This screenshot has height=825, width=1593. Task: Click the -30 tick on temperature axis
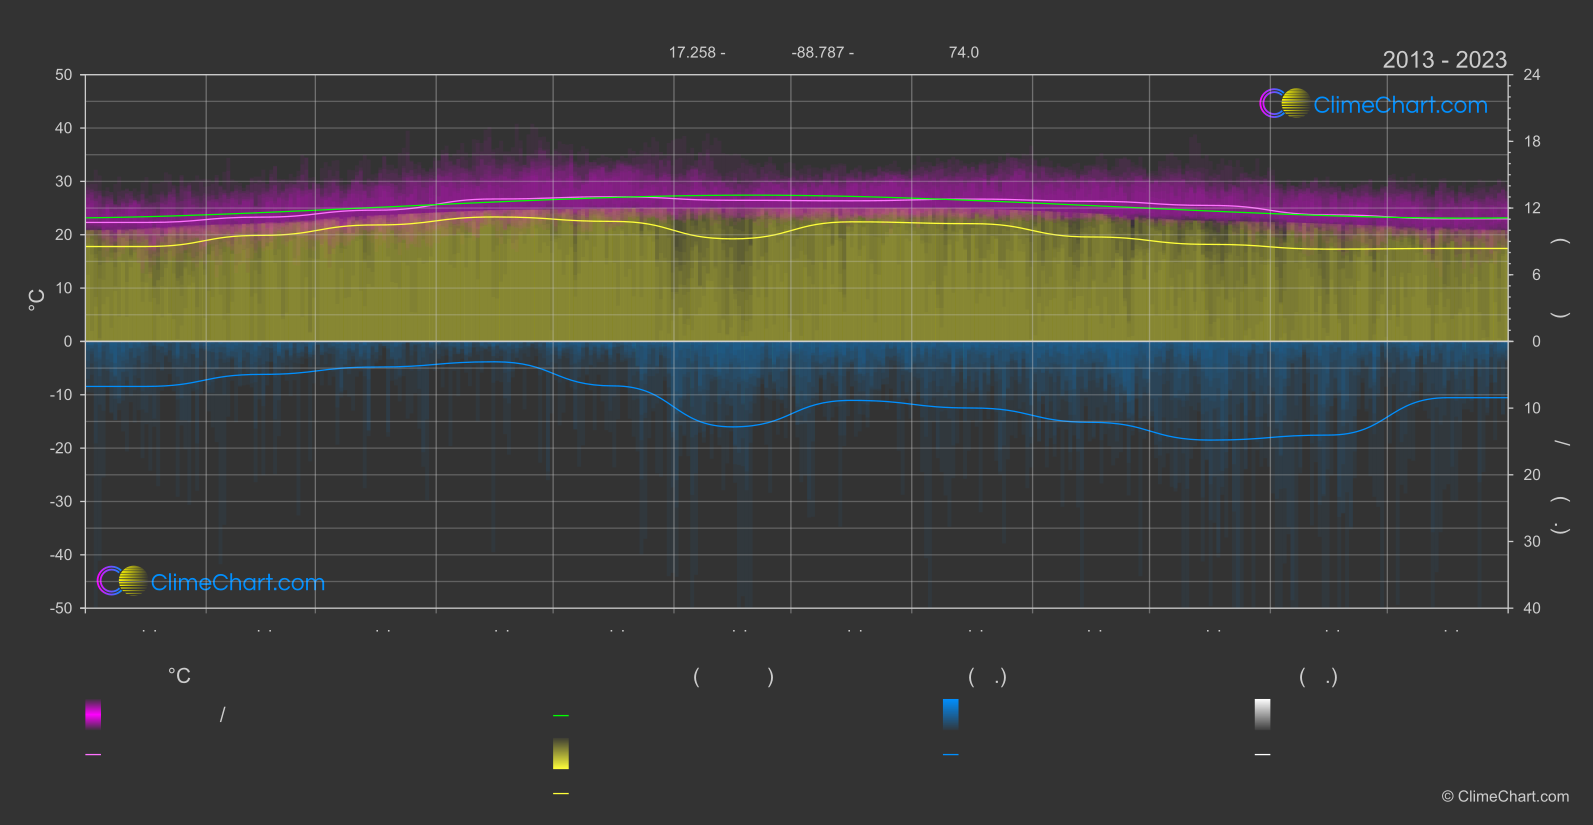pos(61,502)
